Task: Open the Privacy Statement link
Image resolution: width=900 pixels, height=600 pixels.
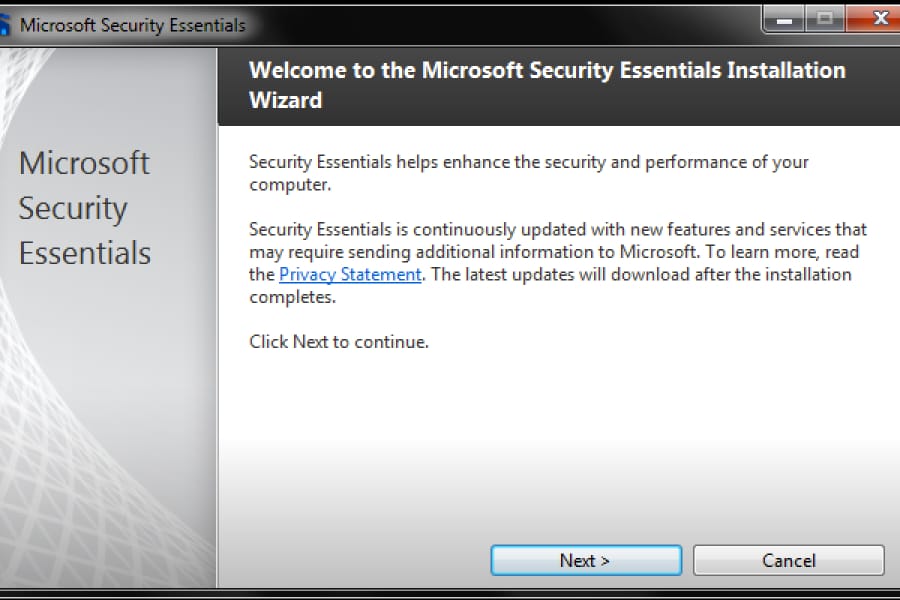Action: 350,274
